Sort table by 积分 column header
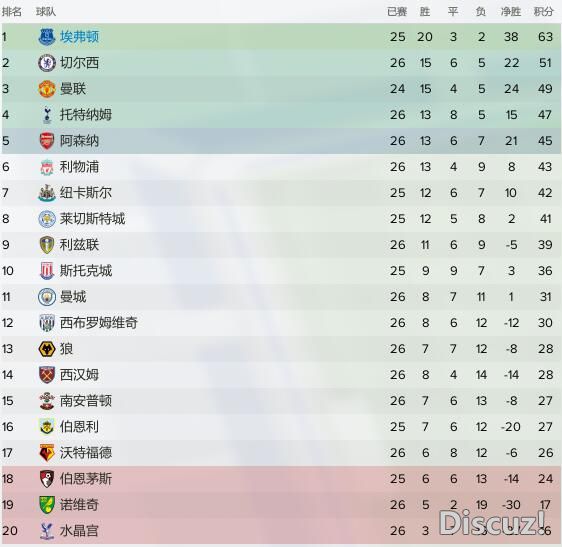Screen dimensions: 562x547 pyautogui.click(x=543, y=12)
